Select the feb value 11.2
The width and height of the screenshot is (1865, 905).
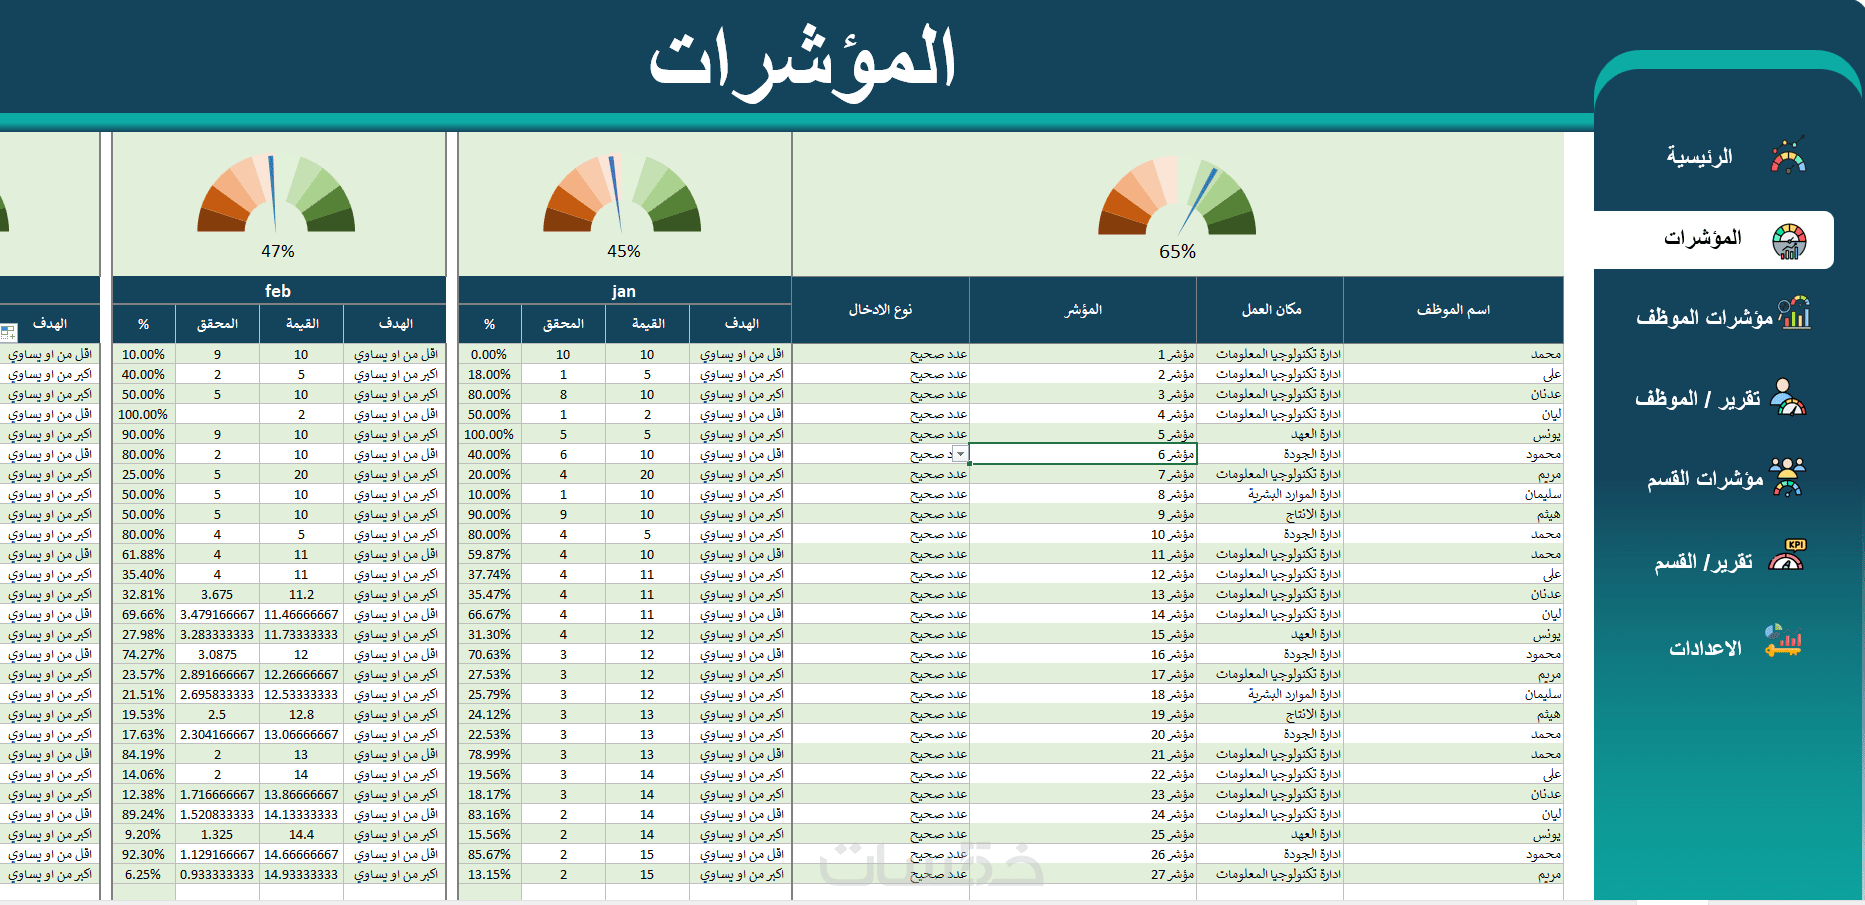301,594
